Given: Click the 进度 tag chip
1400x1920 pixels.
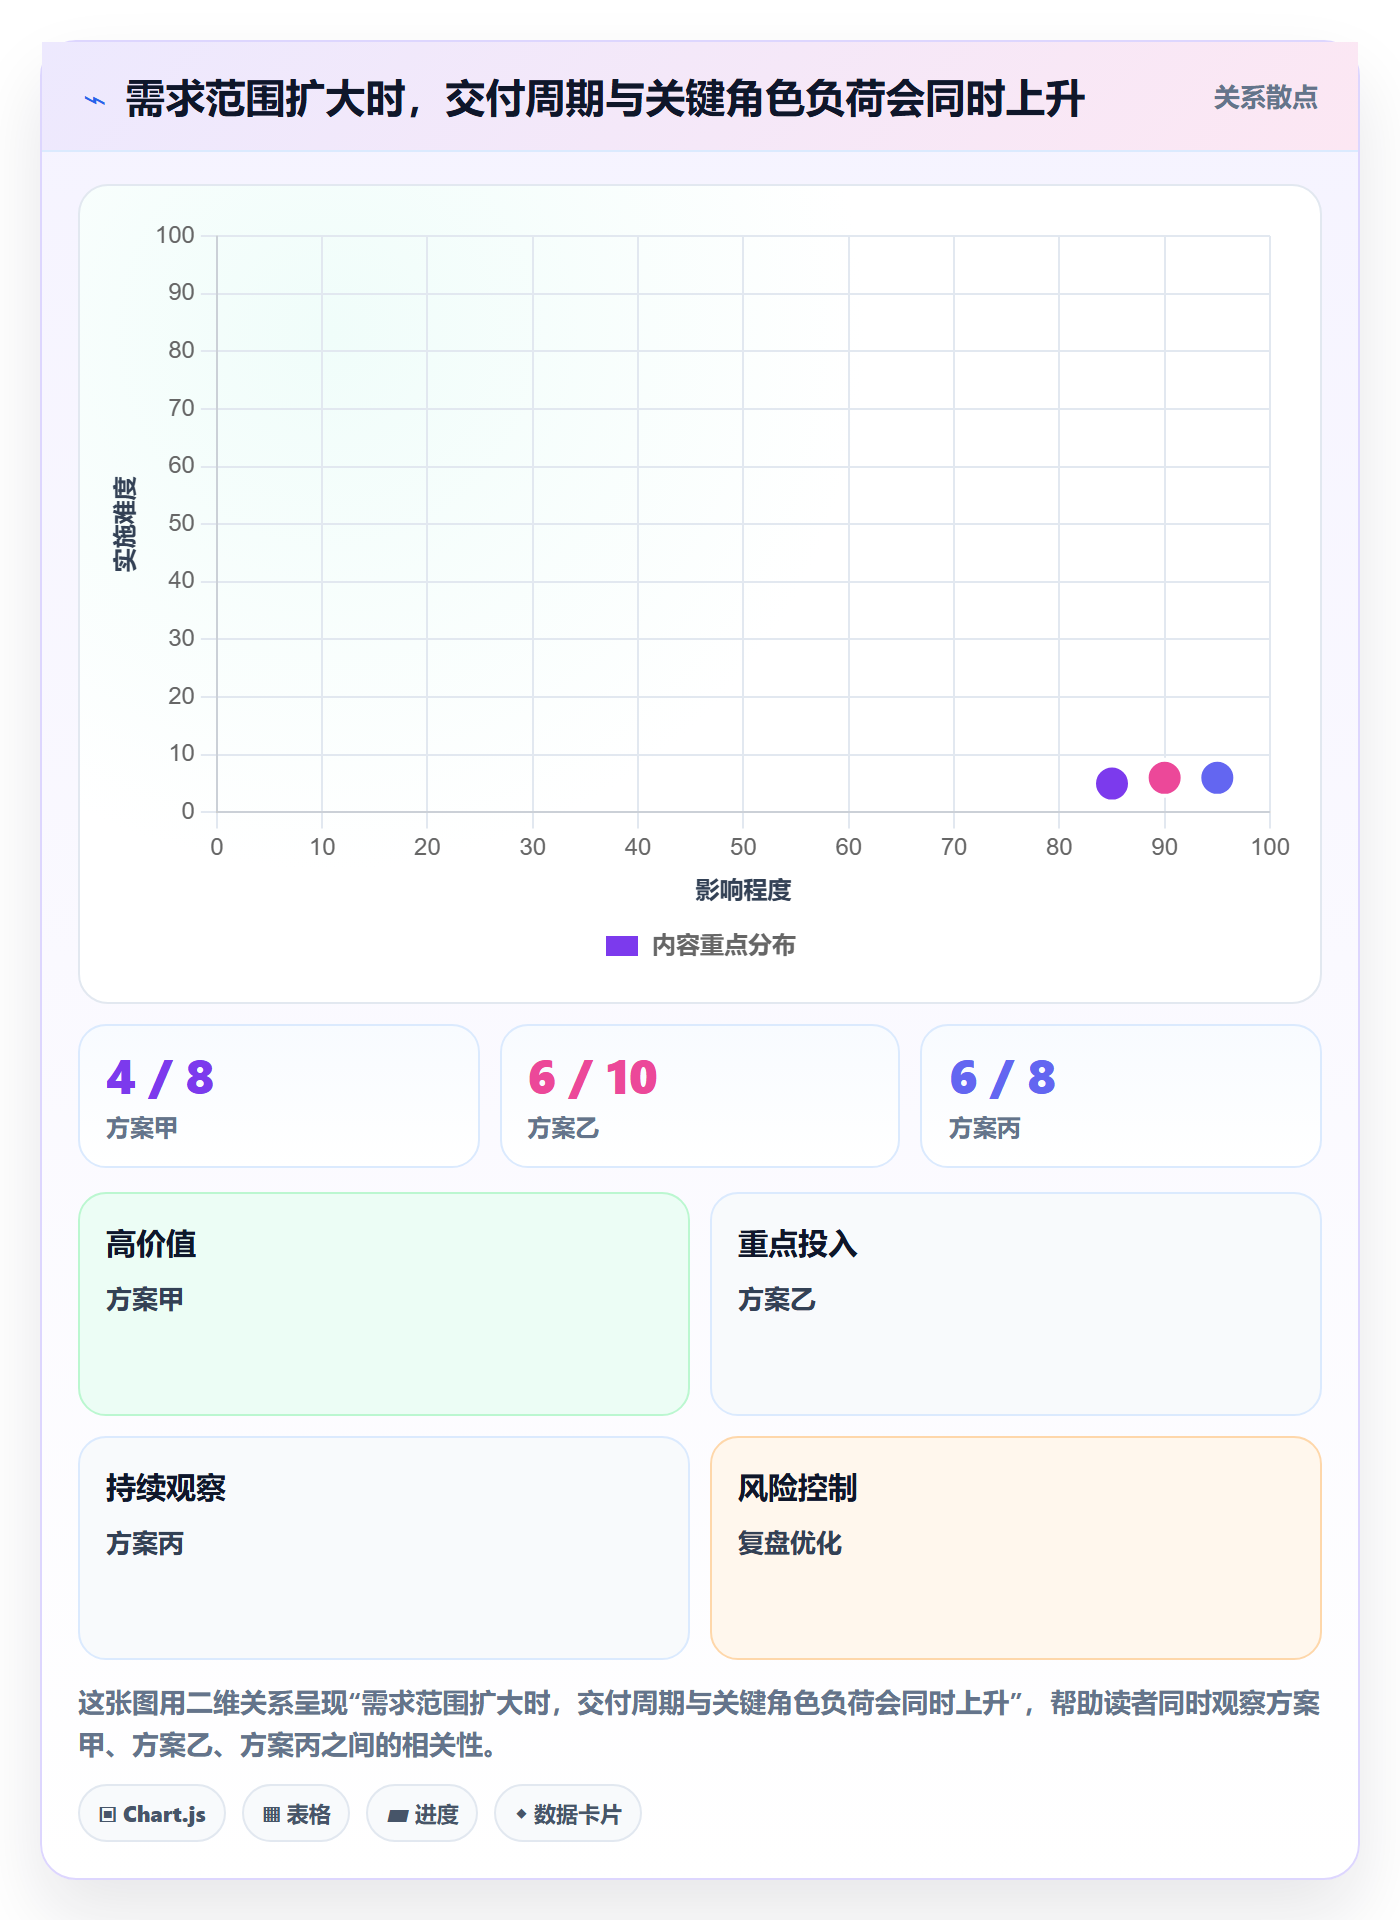Looking at the screenshot, I should point(422,1813).
